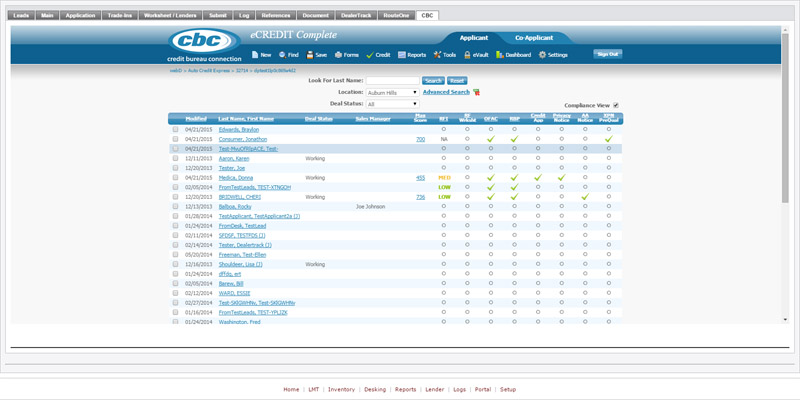This screenshot has height=400, width=800.
Task: Open the Find magnifier tool
Action: click(282, 55)
